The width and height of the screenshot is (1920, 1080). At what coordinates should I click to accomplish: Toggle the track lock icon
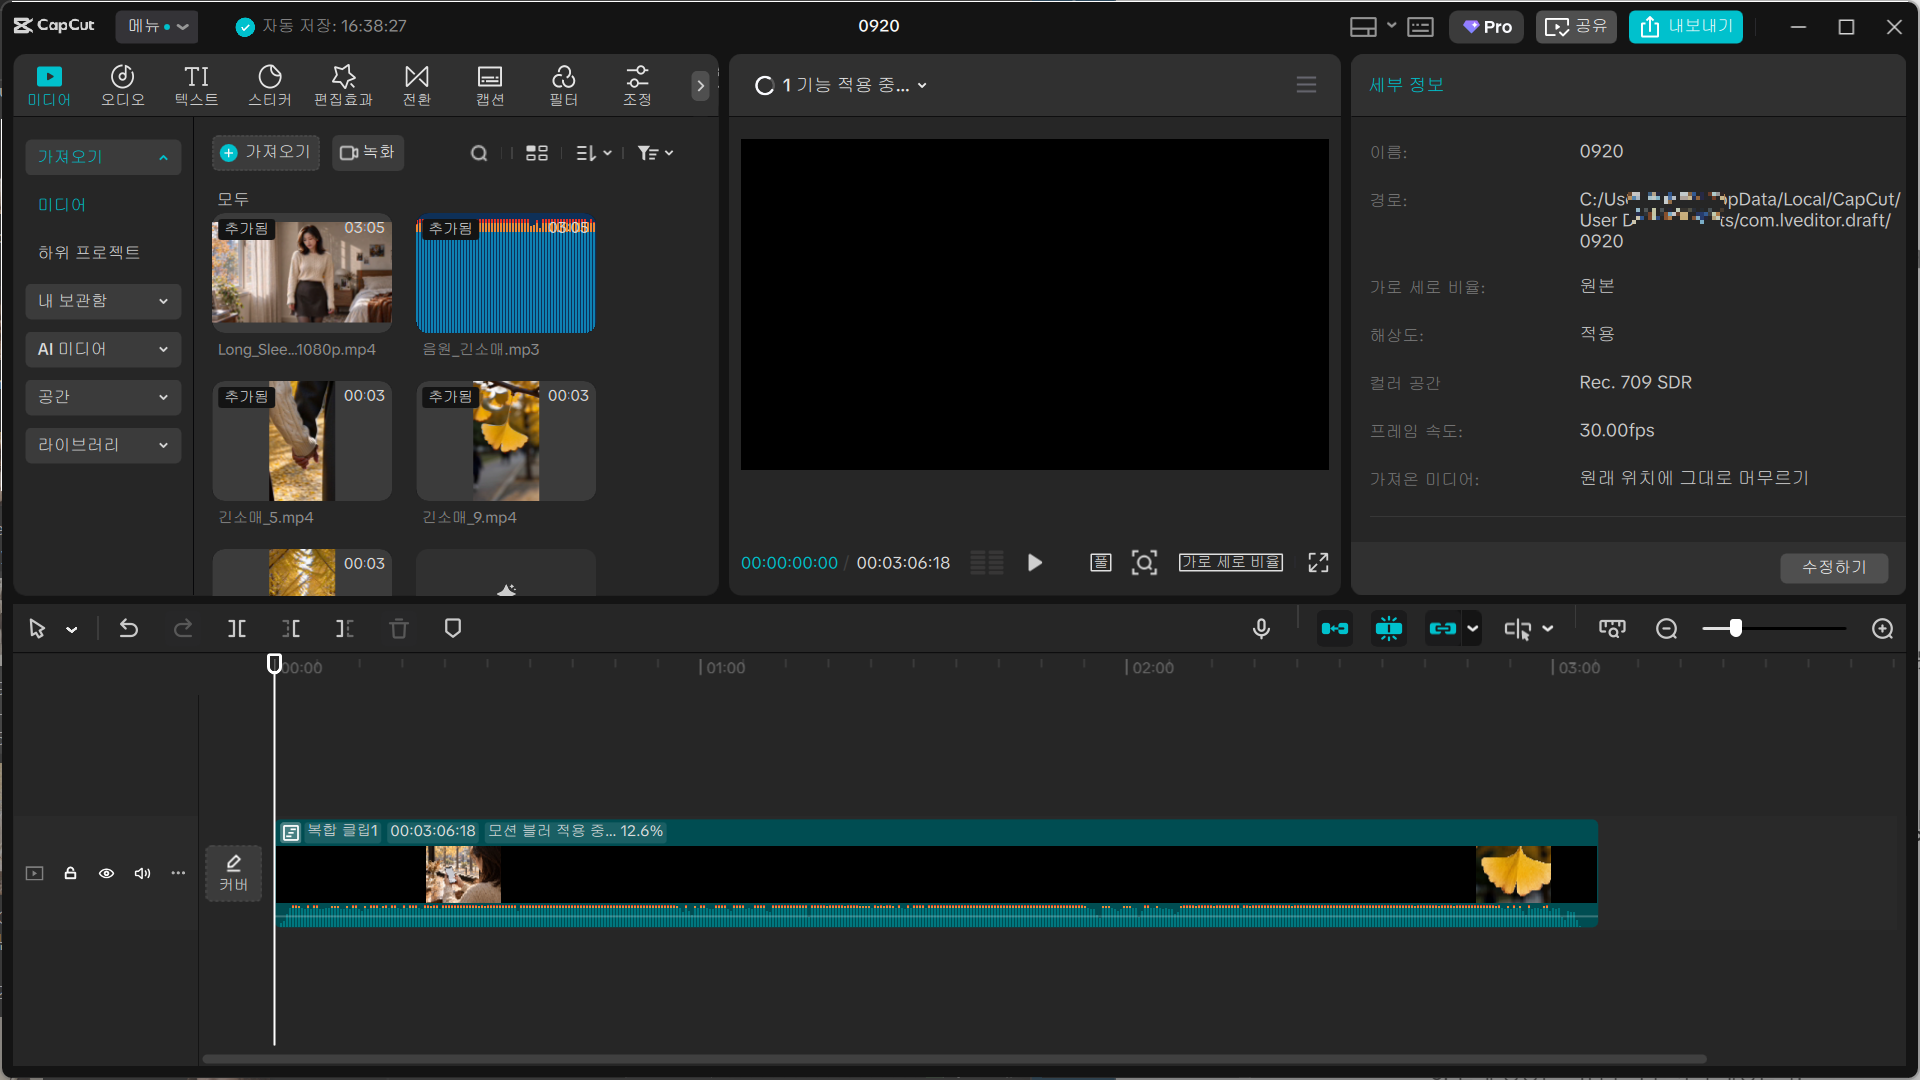point(70,874)
